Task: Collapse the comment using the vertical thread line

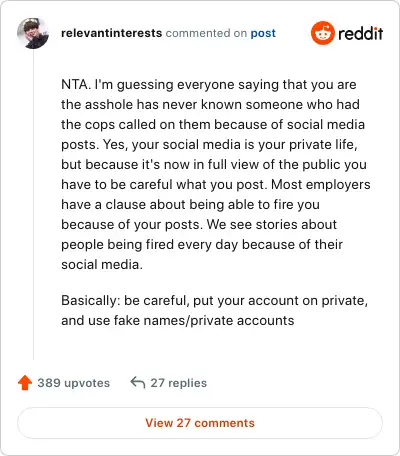Action: click(33, 205)
